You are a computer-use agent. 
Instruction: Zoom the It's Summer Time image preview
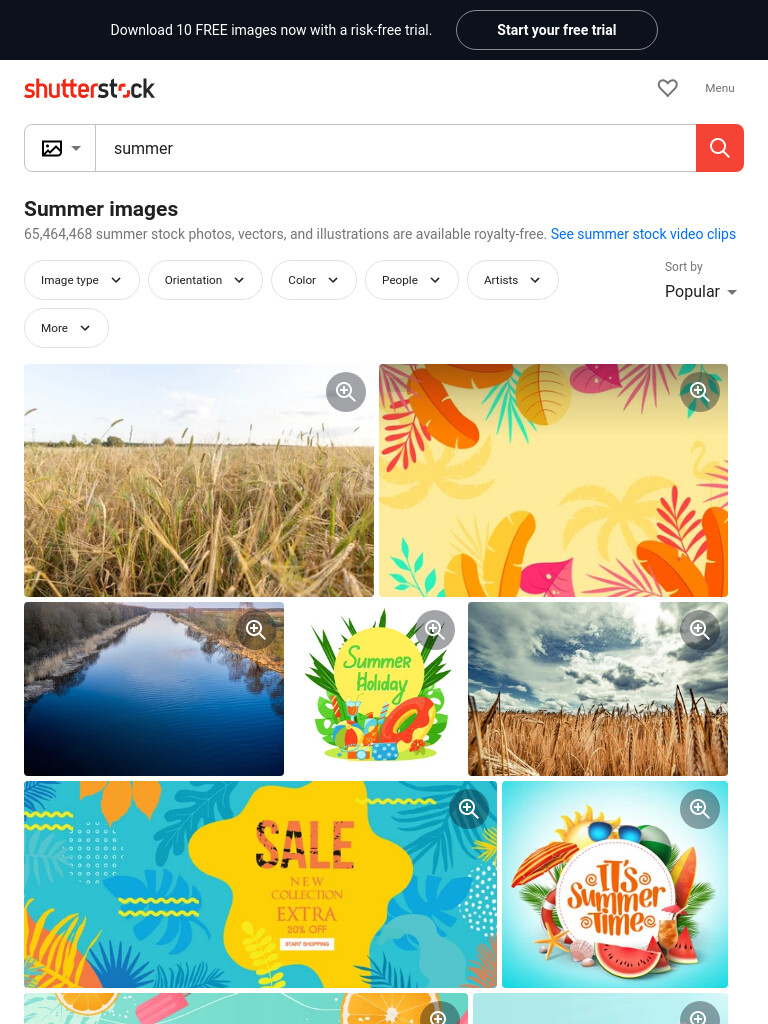(x=699, y=809)
